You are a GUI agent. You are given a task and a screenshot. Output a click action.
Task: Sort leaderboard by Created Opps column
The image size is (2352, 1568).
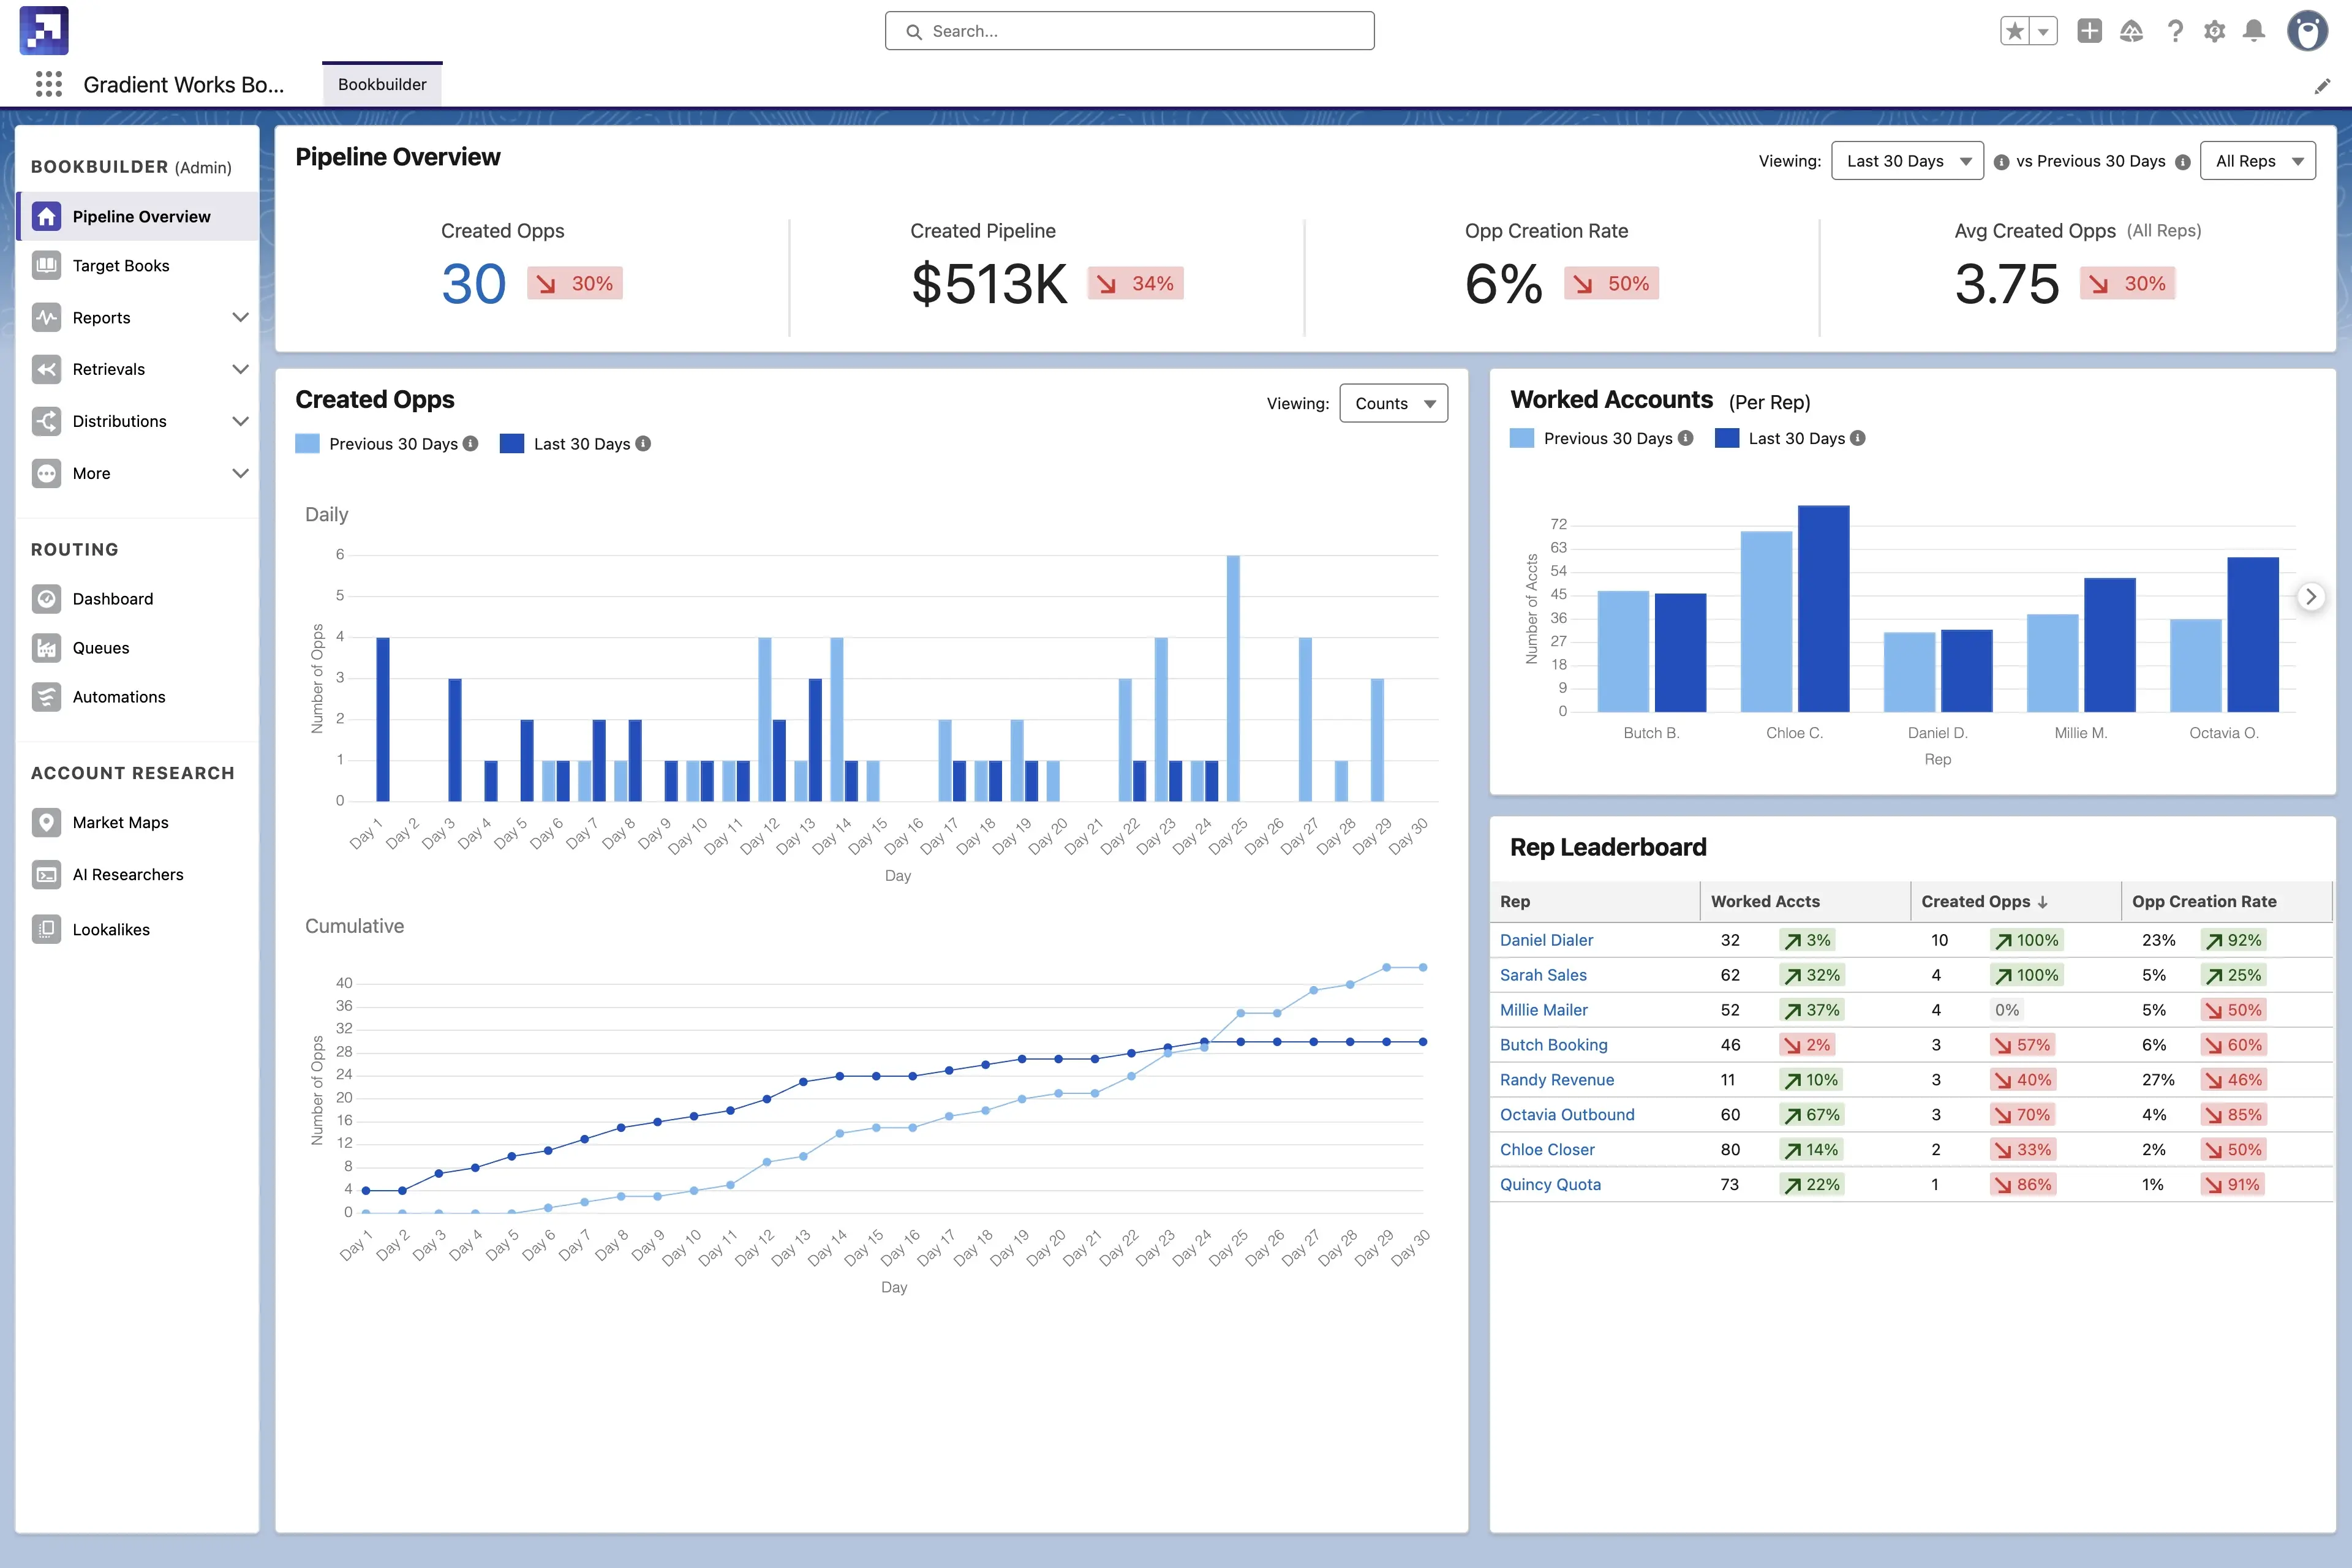pyautogui.click(x=1984, y=901)
